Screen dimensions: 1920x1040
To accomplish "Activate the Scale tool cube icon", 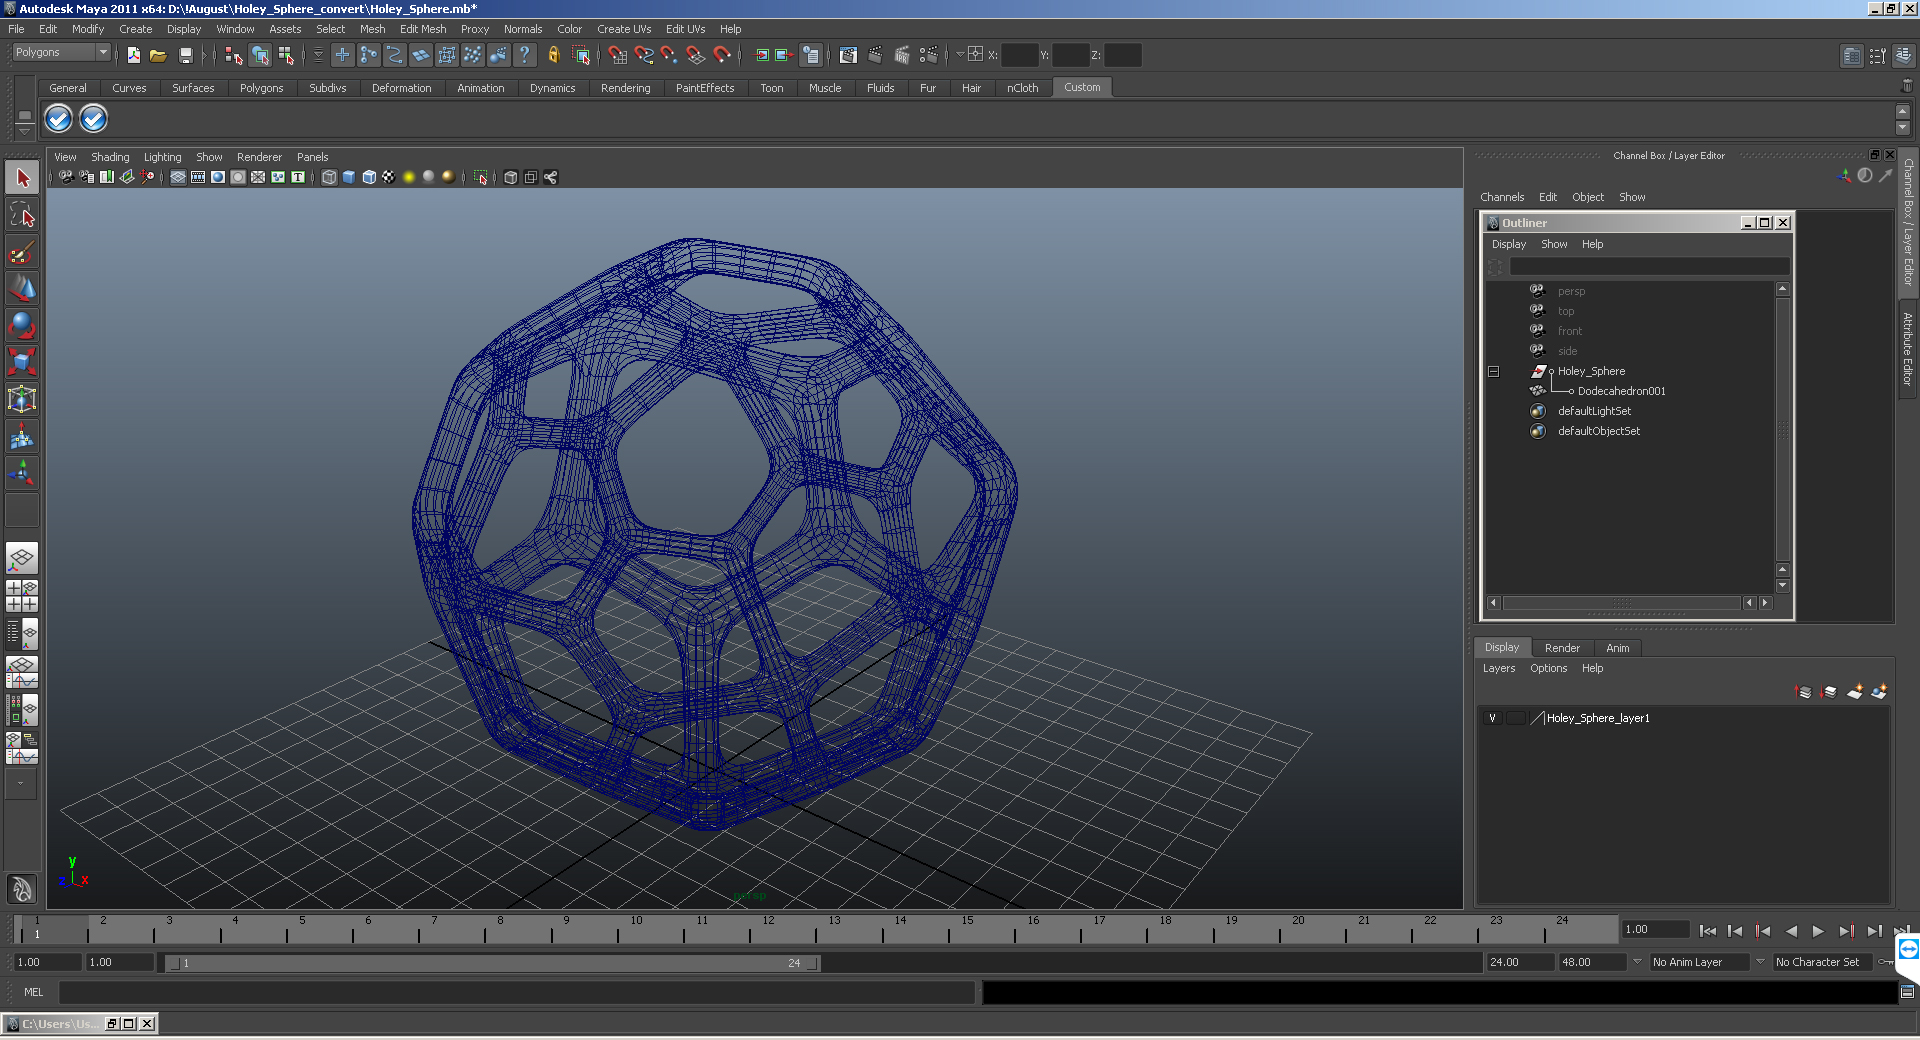I will pos(22,362).
